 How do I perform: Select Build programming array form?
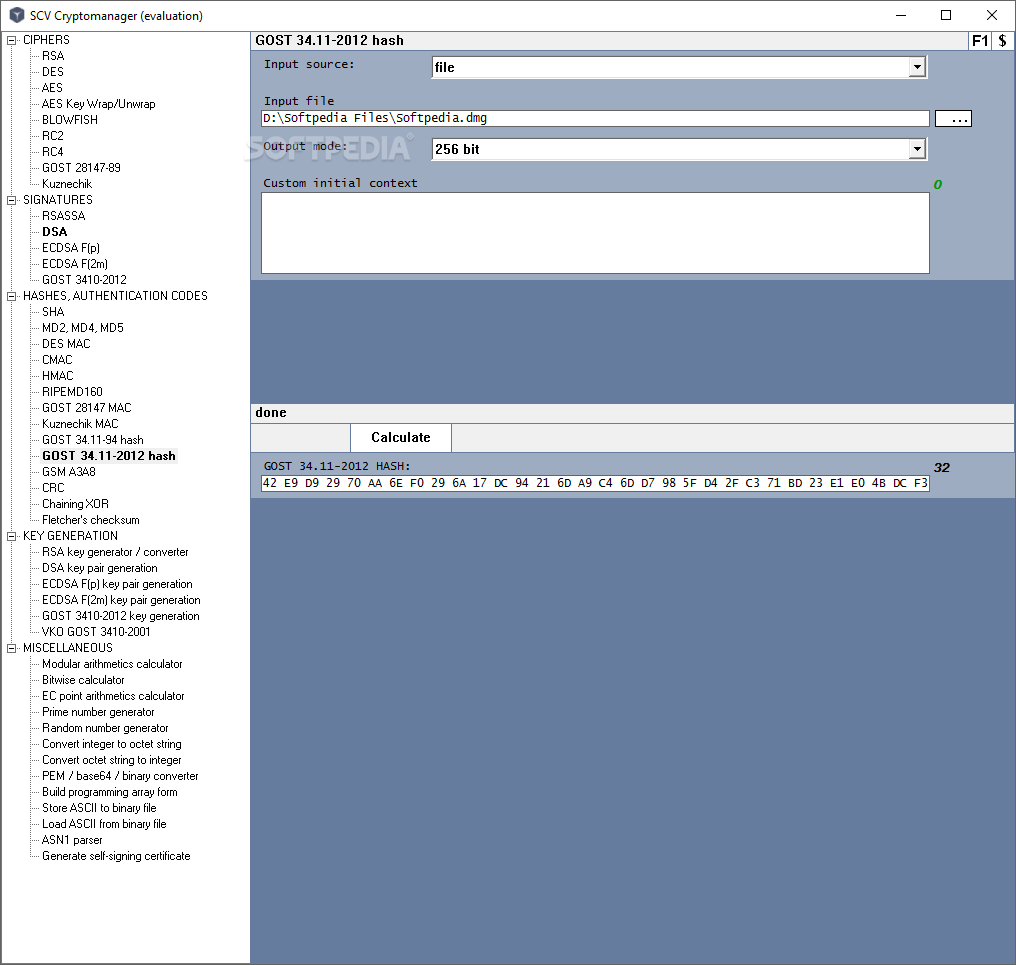(x=110, y=792)
